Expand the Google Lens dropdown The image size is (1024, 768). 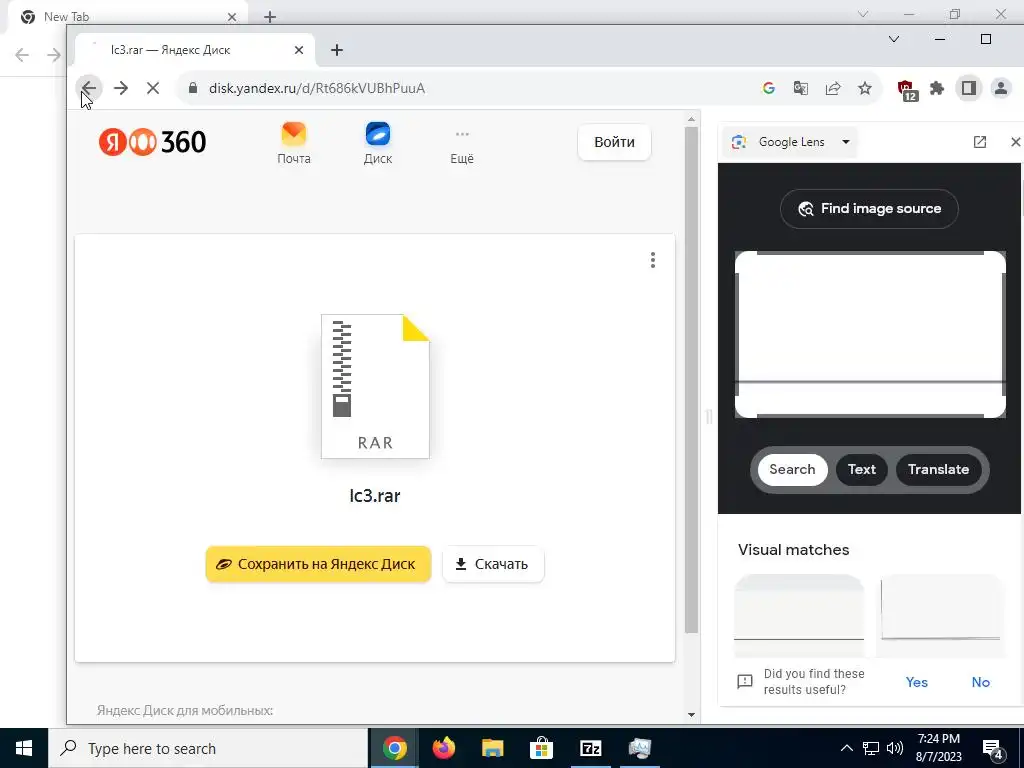(x=846, y=142)
